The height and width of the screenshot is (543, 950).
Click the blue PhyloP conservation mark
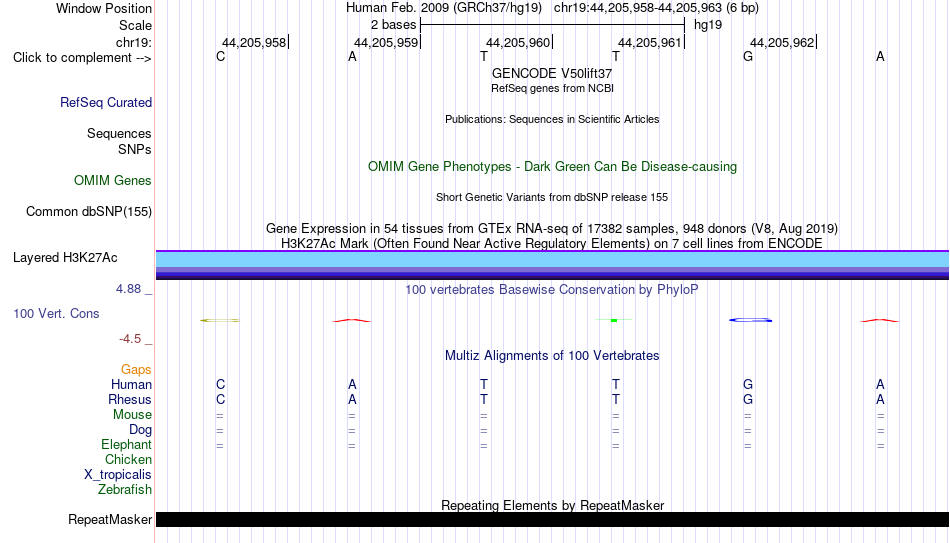(751, 320)
